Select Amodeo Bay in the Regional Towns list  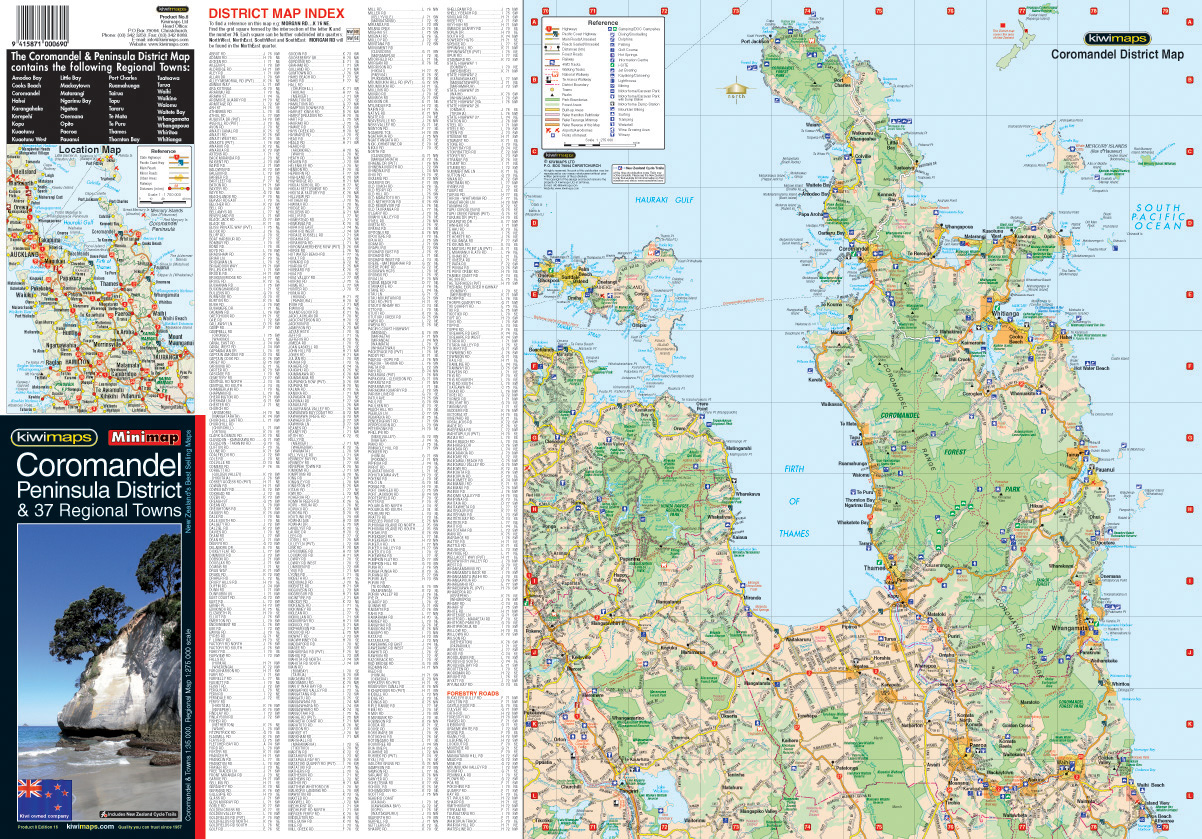click(x=28, y=77)
